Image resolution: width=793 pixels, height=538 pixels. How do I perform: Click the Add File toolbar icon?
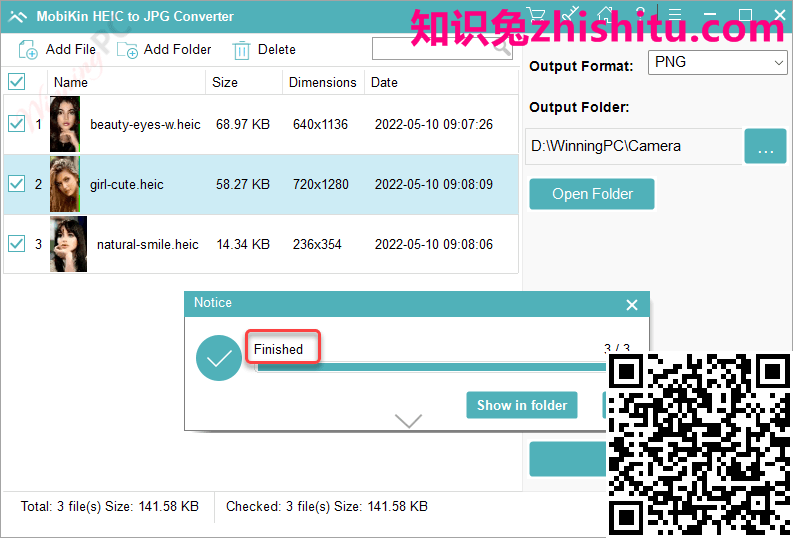tap(28, 50)
